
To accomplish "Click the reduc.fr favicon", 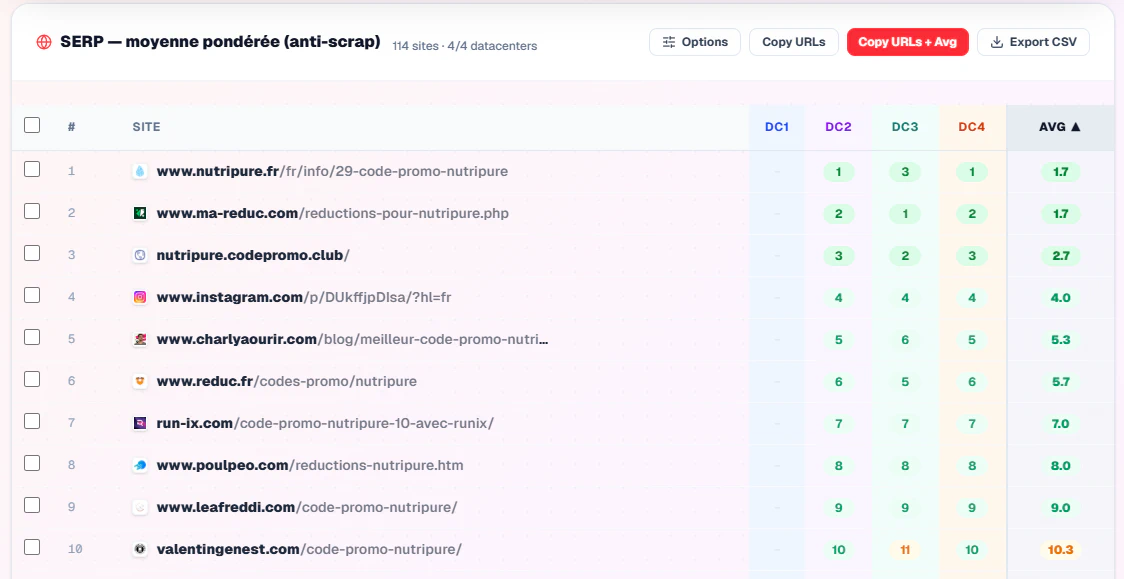I will [140, 381].
